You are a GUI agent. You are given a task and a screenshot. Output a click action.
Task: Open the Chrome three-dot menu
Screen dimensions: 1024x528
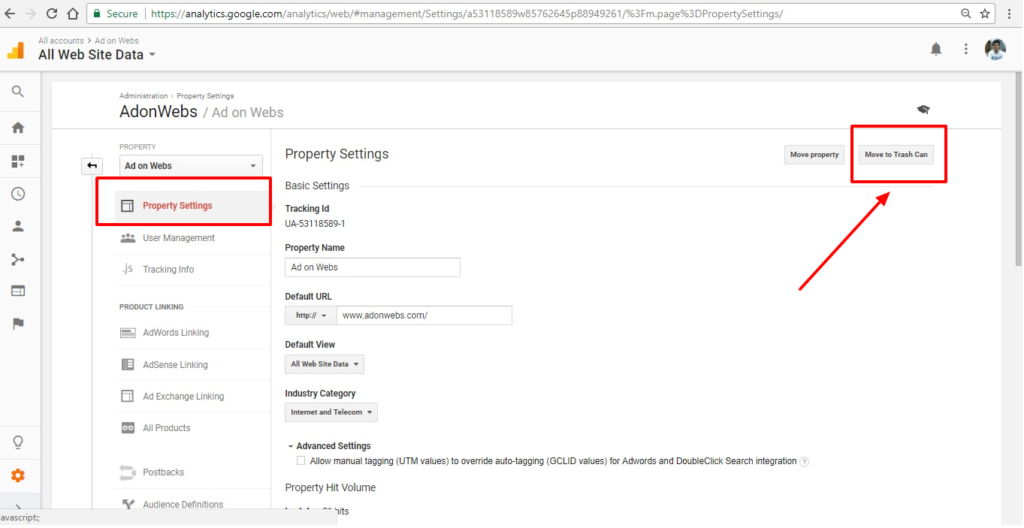(x=1010, y=13)
